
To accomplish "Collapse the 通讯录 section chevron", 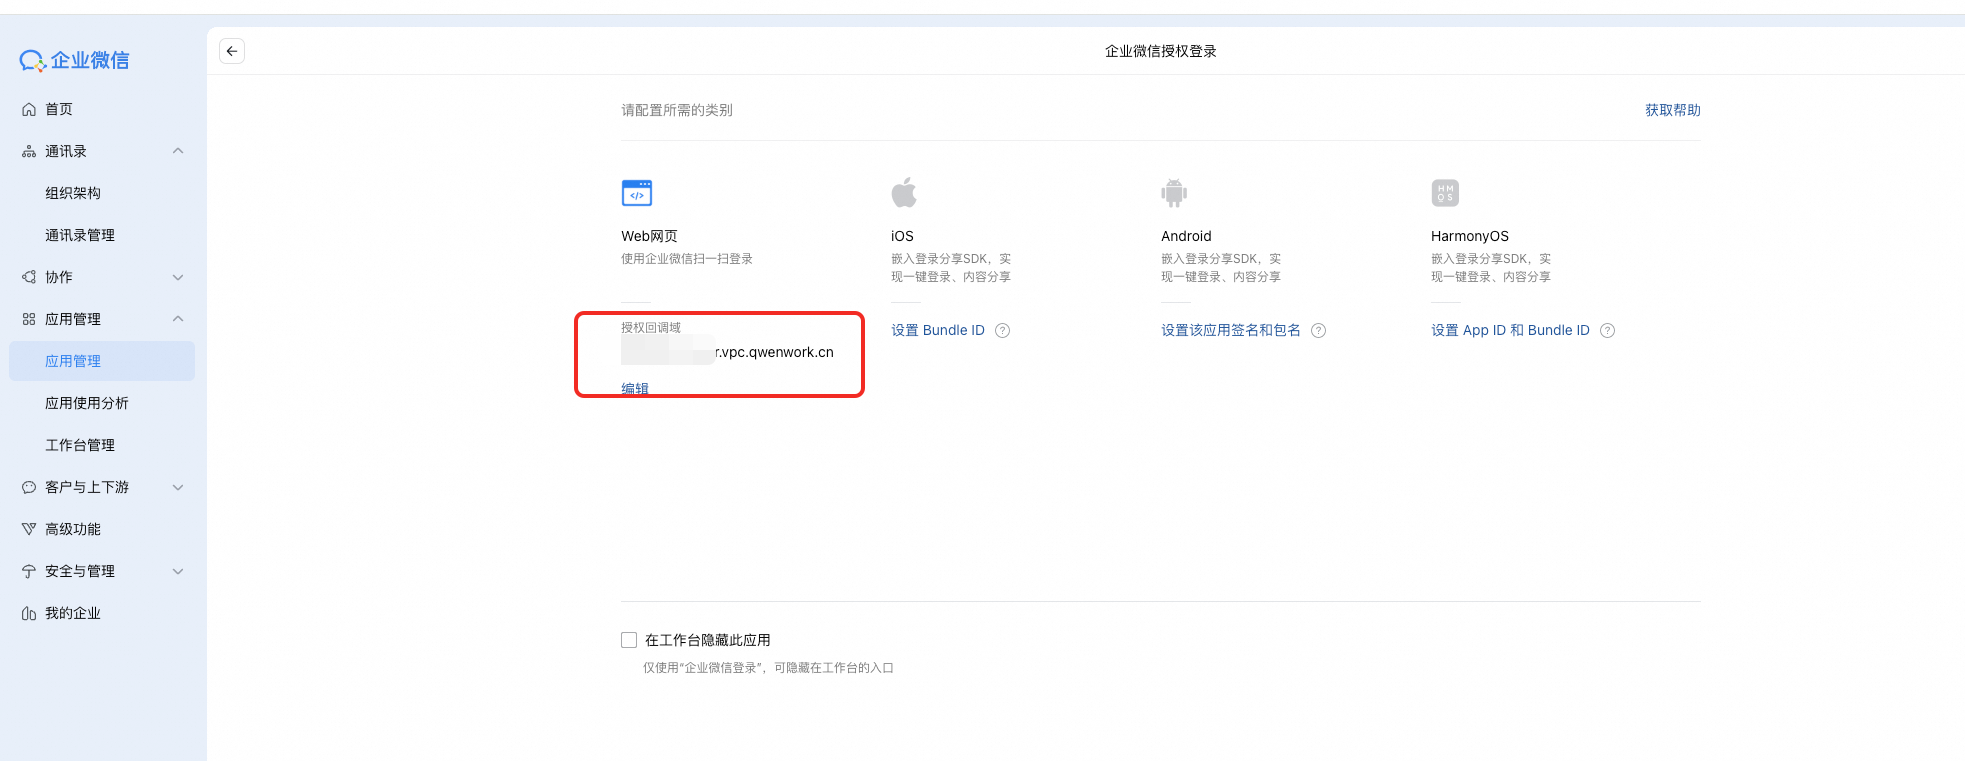I will [178, 151].
